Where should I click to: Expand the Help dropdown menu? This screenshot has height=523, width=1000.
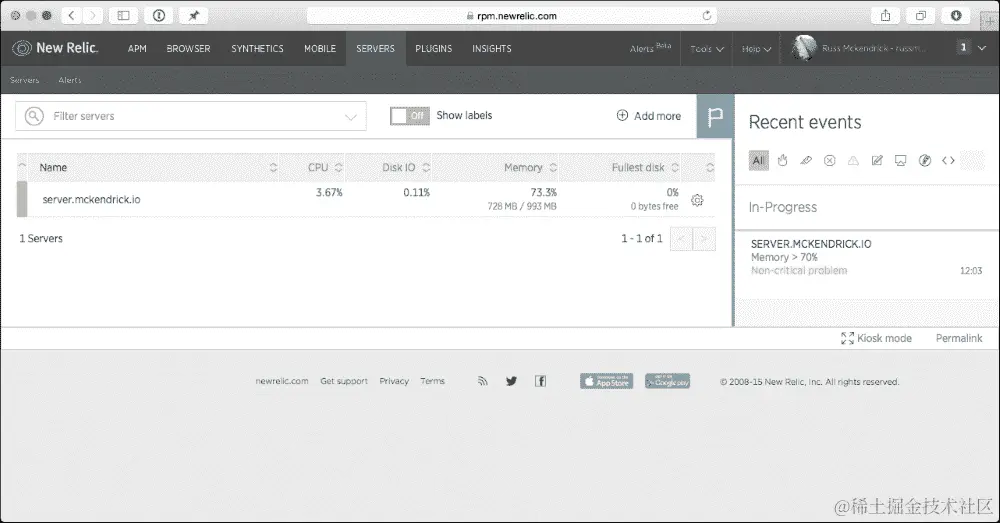pyautogui.click(x=756, y=48)
